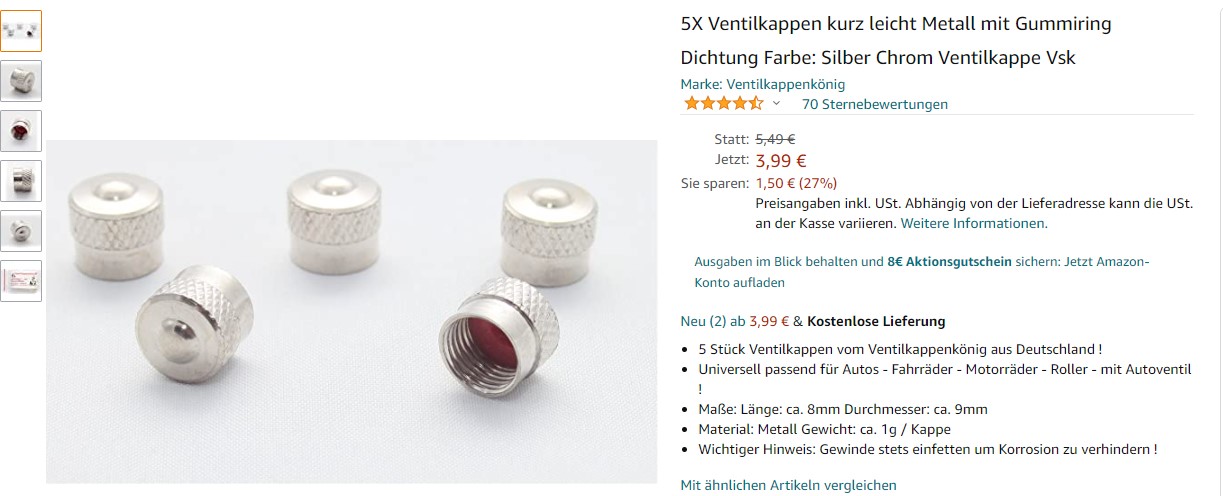
Task: Click the red 3,99 € current price
Action: tap(781, 160)
